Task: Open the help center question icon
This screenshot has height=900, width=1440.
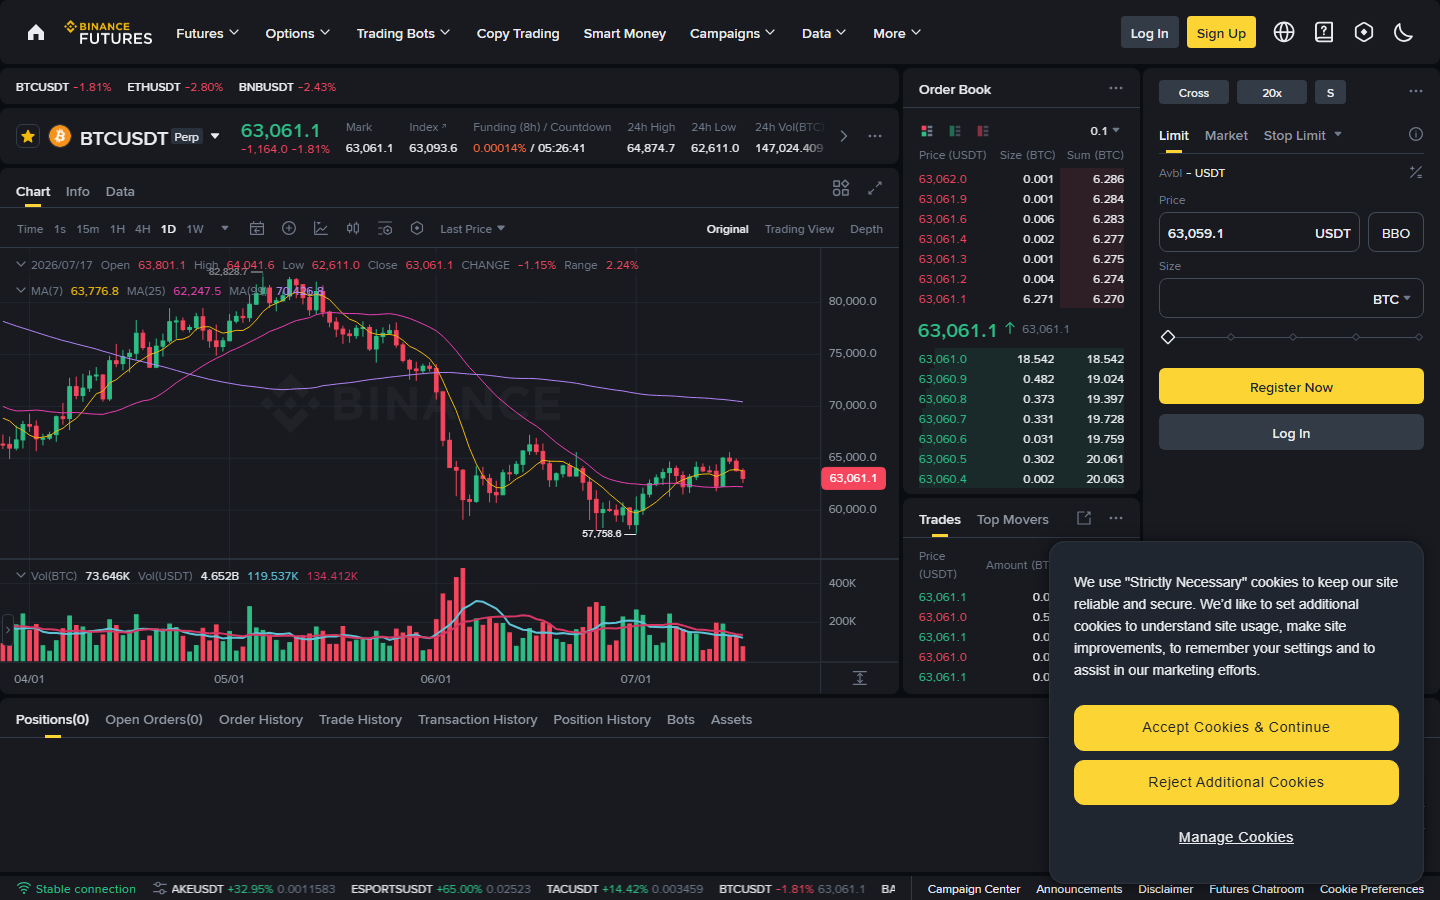Action: [1324, 33]
